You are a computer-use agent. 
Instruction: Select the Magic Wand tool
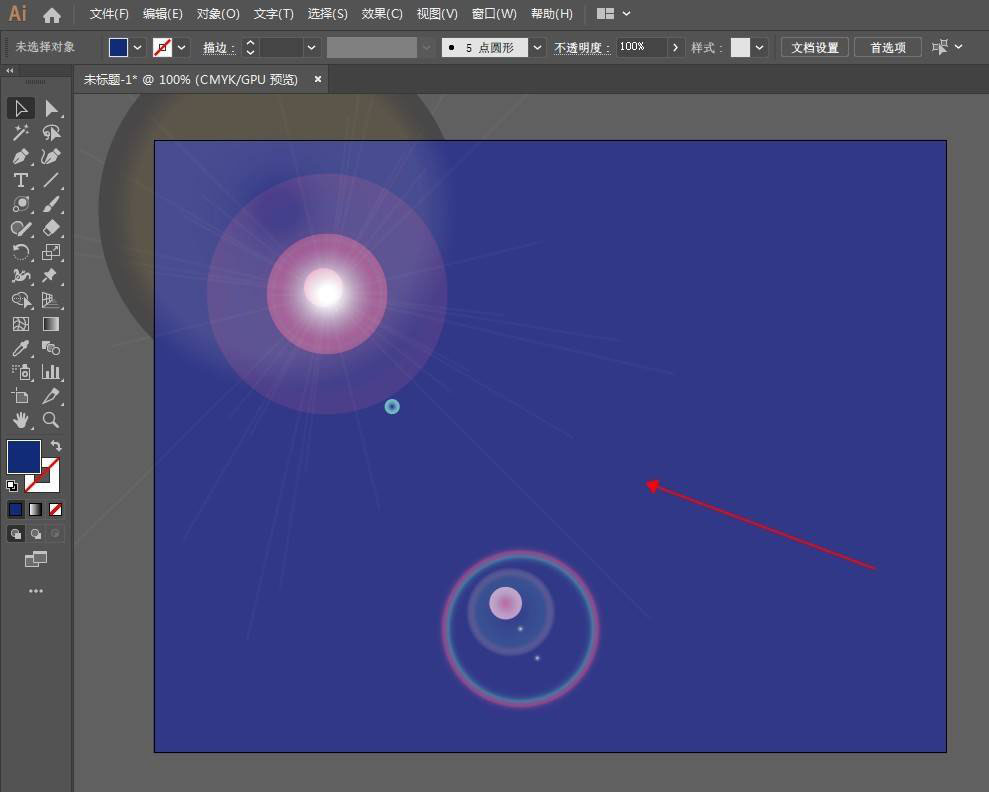pos(21,132)
